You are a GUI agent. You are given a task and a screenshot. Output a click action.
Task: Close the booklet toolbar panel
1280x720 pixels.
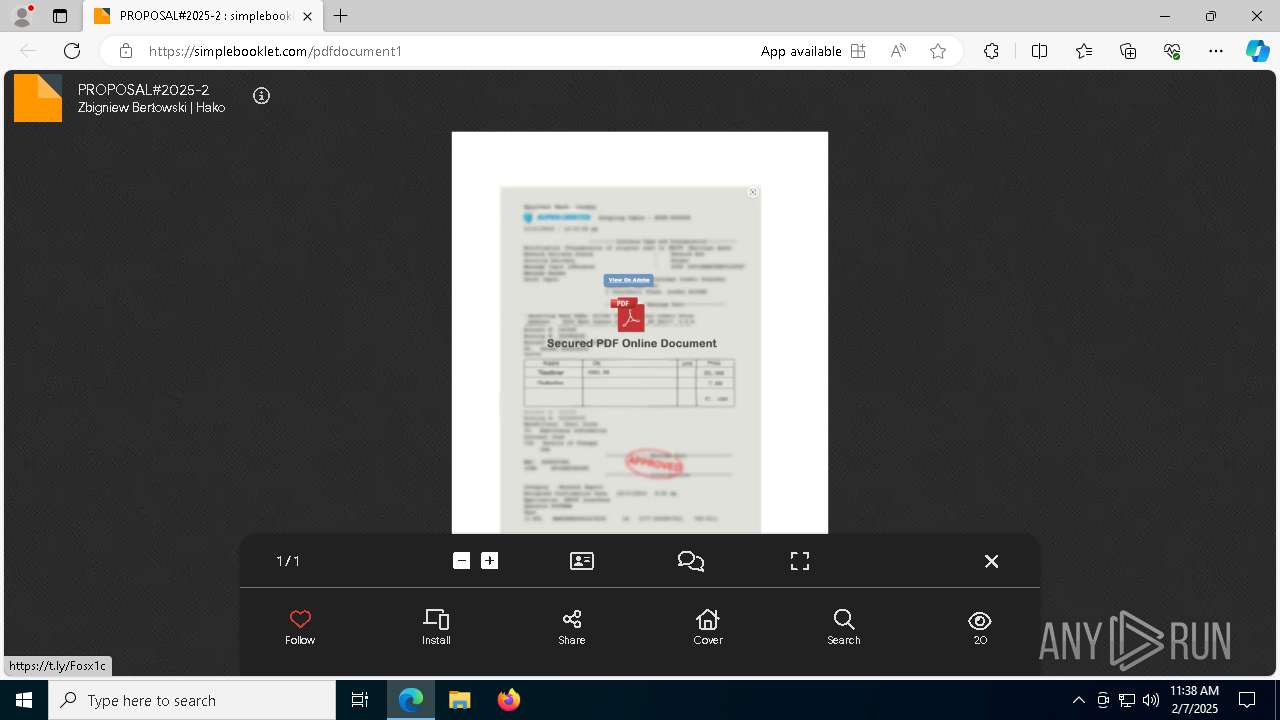[991, 561]
